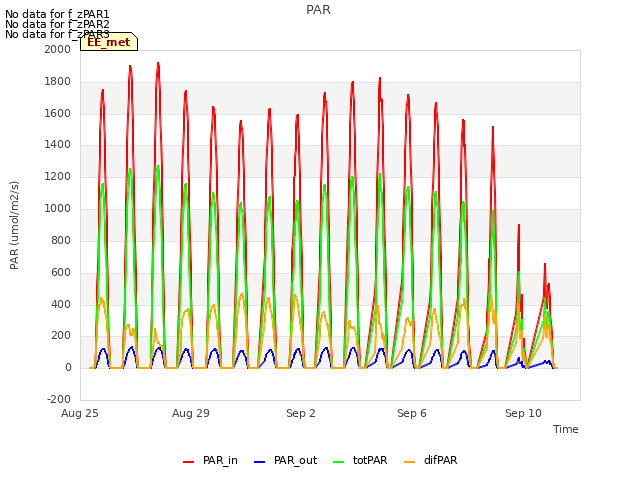This screenshot has width=640, height=480.
Task: Click the No data for f_zPAR2 message
Action: coord(57,24)
